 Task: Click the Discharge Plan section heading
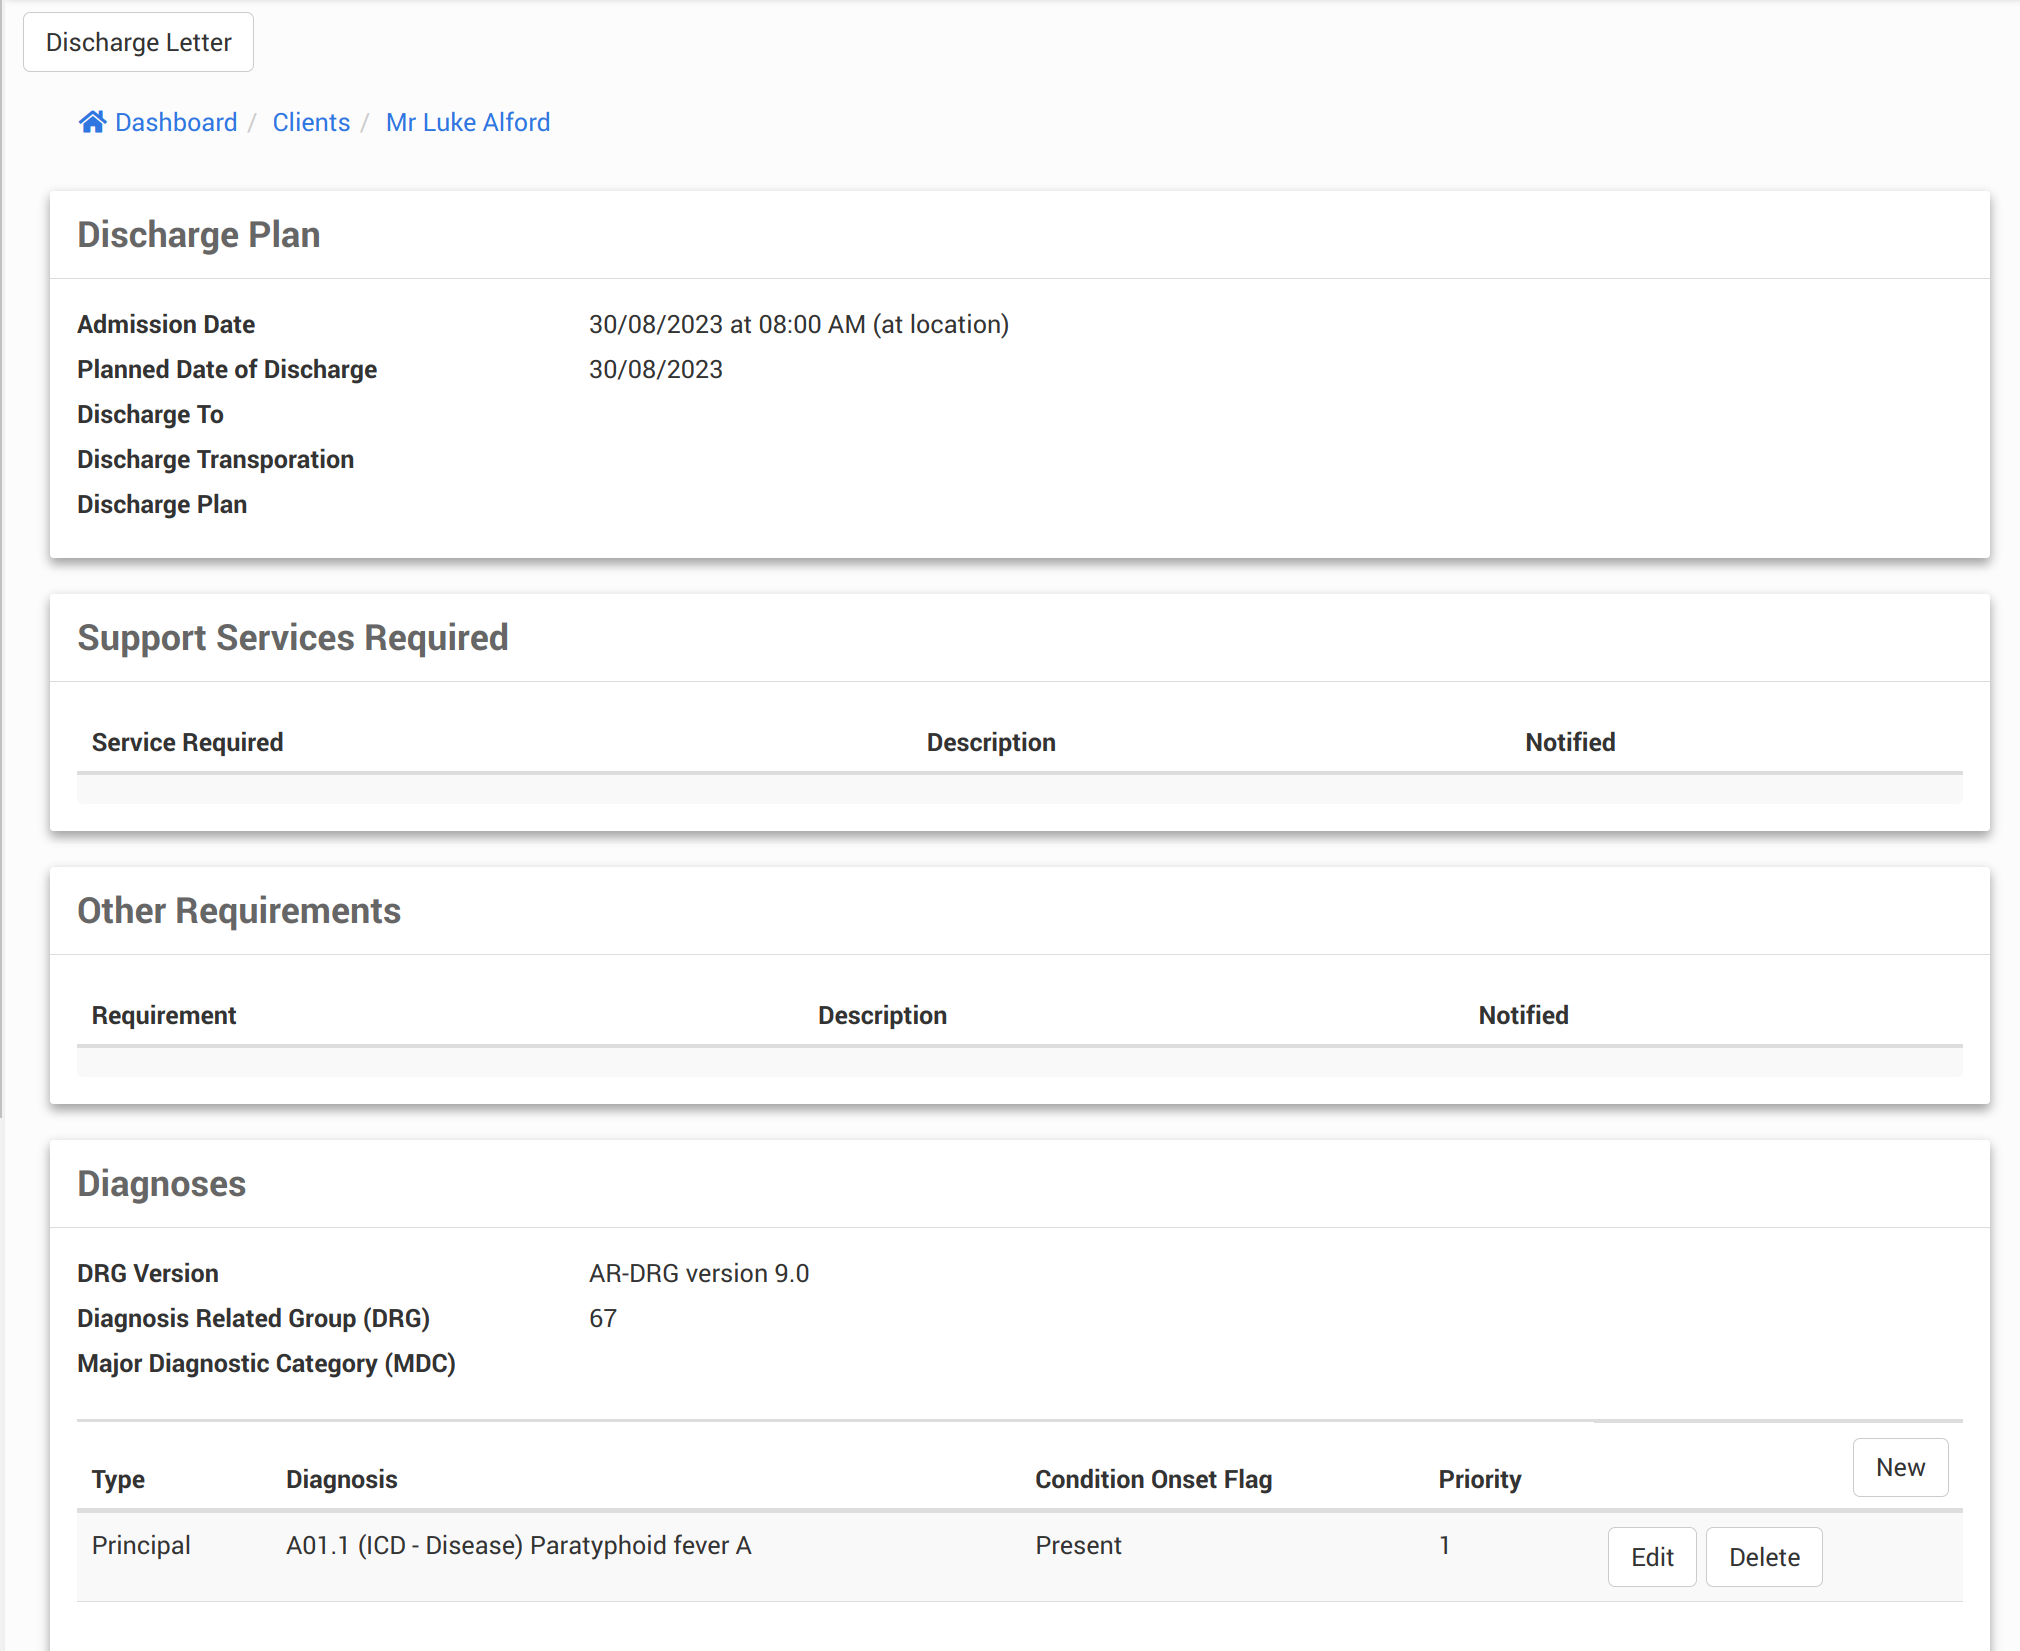pos(199,235)
